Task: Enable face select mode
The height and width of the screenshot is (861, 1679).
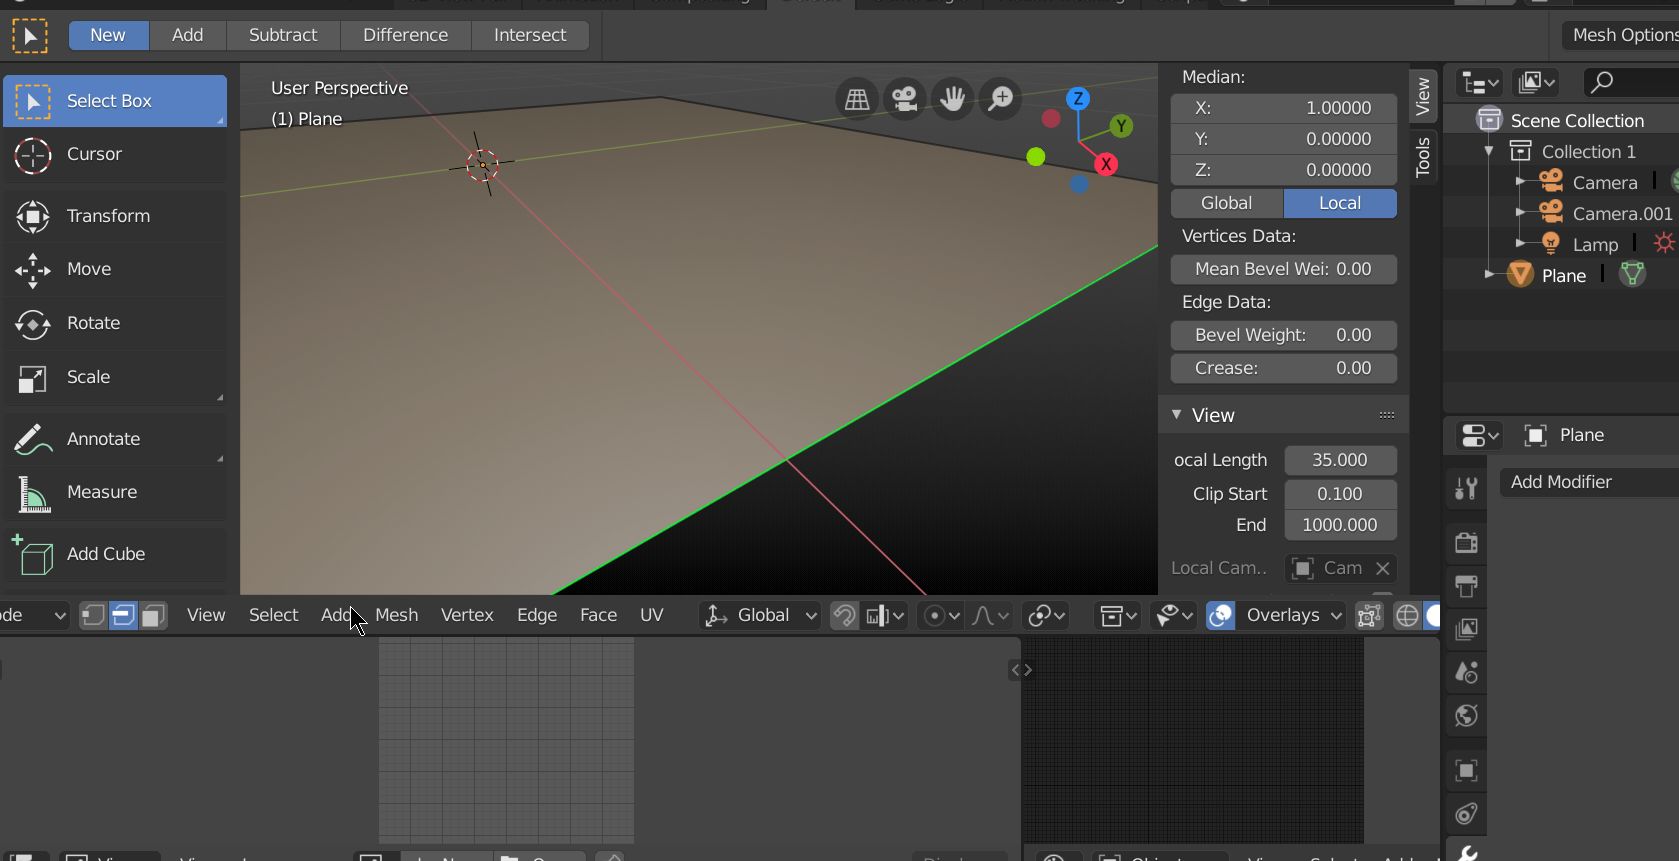Action: click(x=153, y=615)
